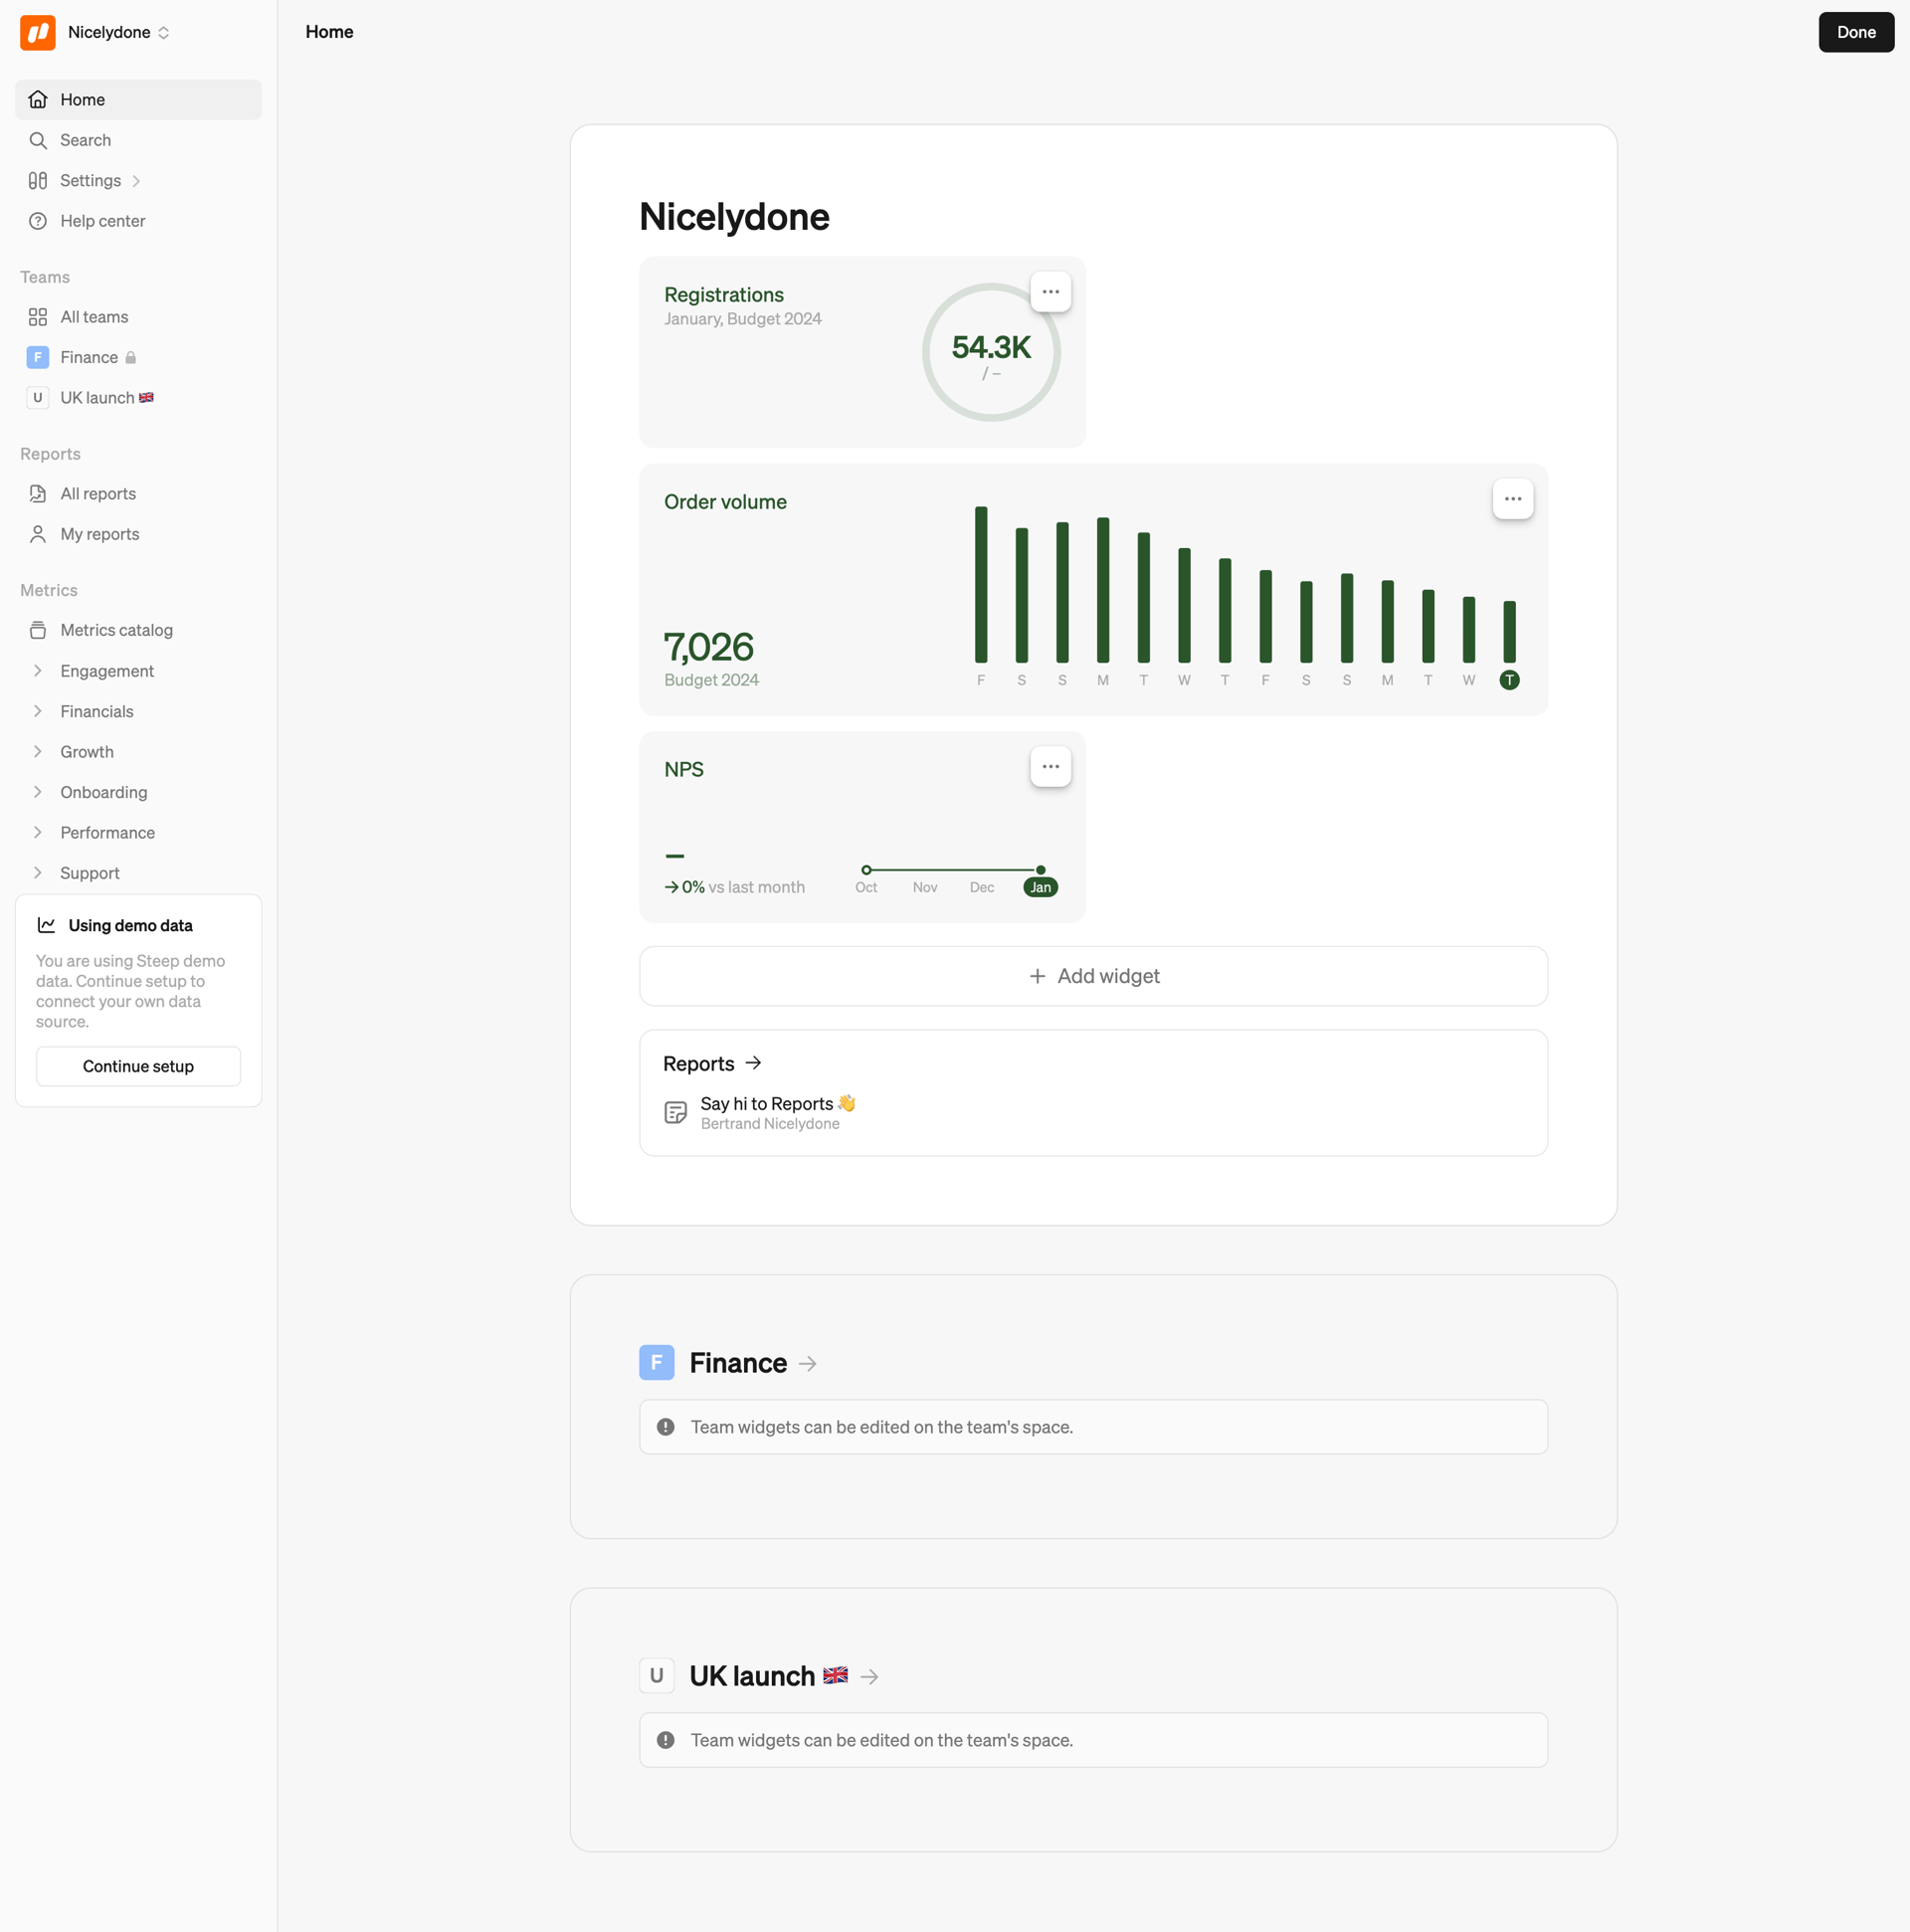Click Add widget

pyautogui.click(x=1093, y=976)
